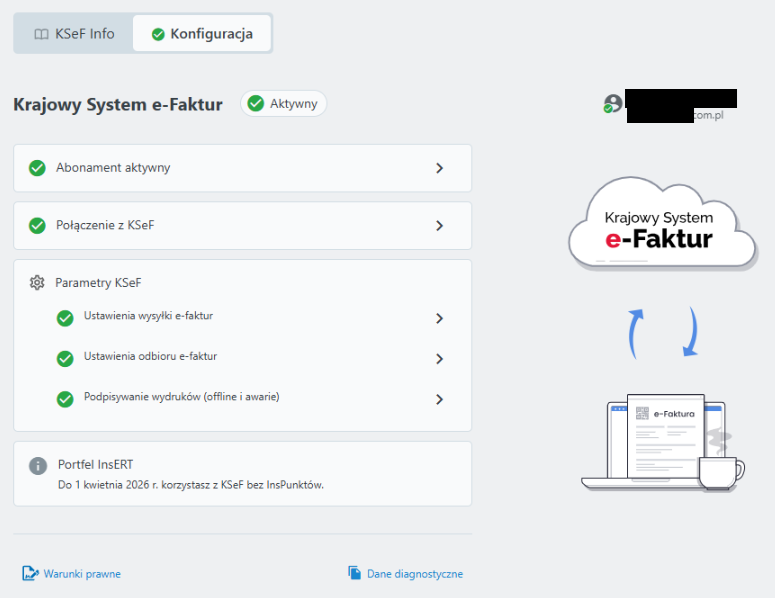The width and height of the screenshot is (775, 598).
Task: Click the Aktywny status badge
Action: click(284, 104)
